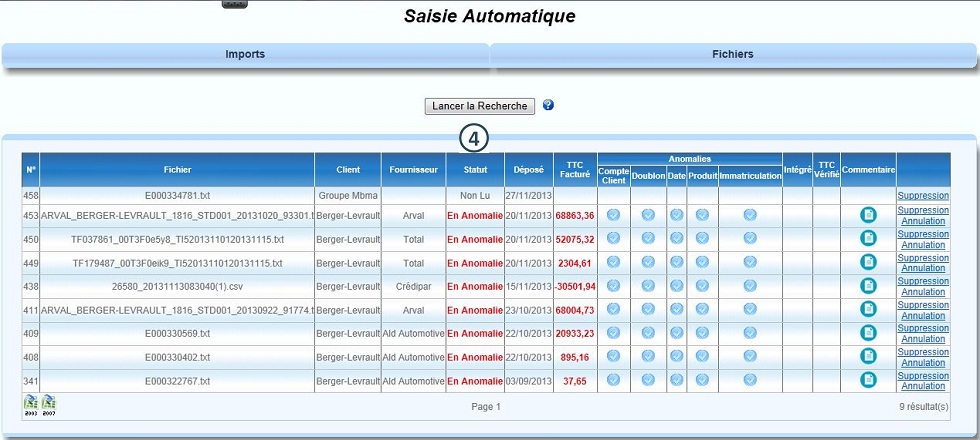Switch to the Imports tab
The width and height of the screenshot is (980, 440).
tap(245, 54)
